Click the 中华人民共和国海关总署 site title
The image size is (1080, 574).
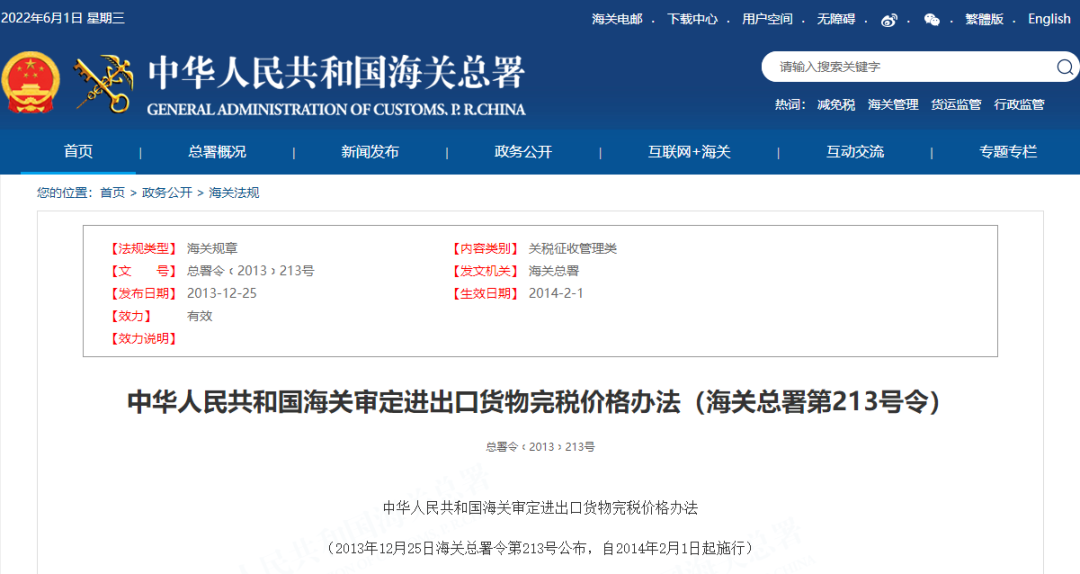pos(337,73)
